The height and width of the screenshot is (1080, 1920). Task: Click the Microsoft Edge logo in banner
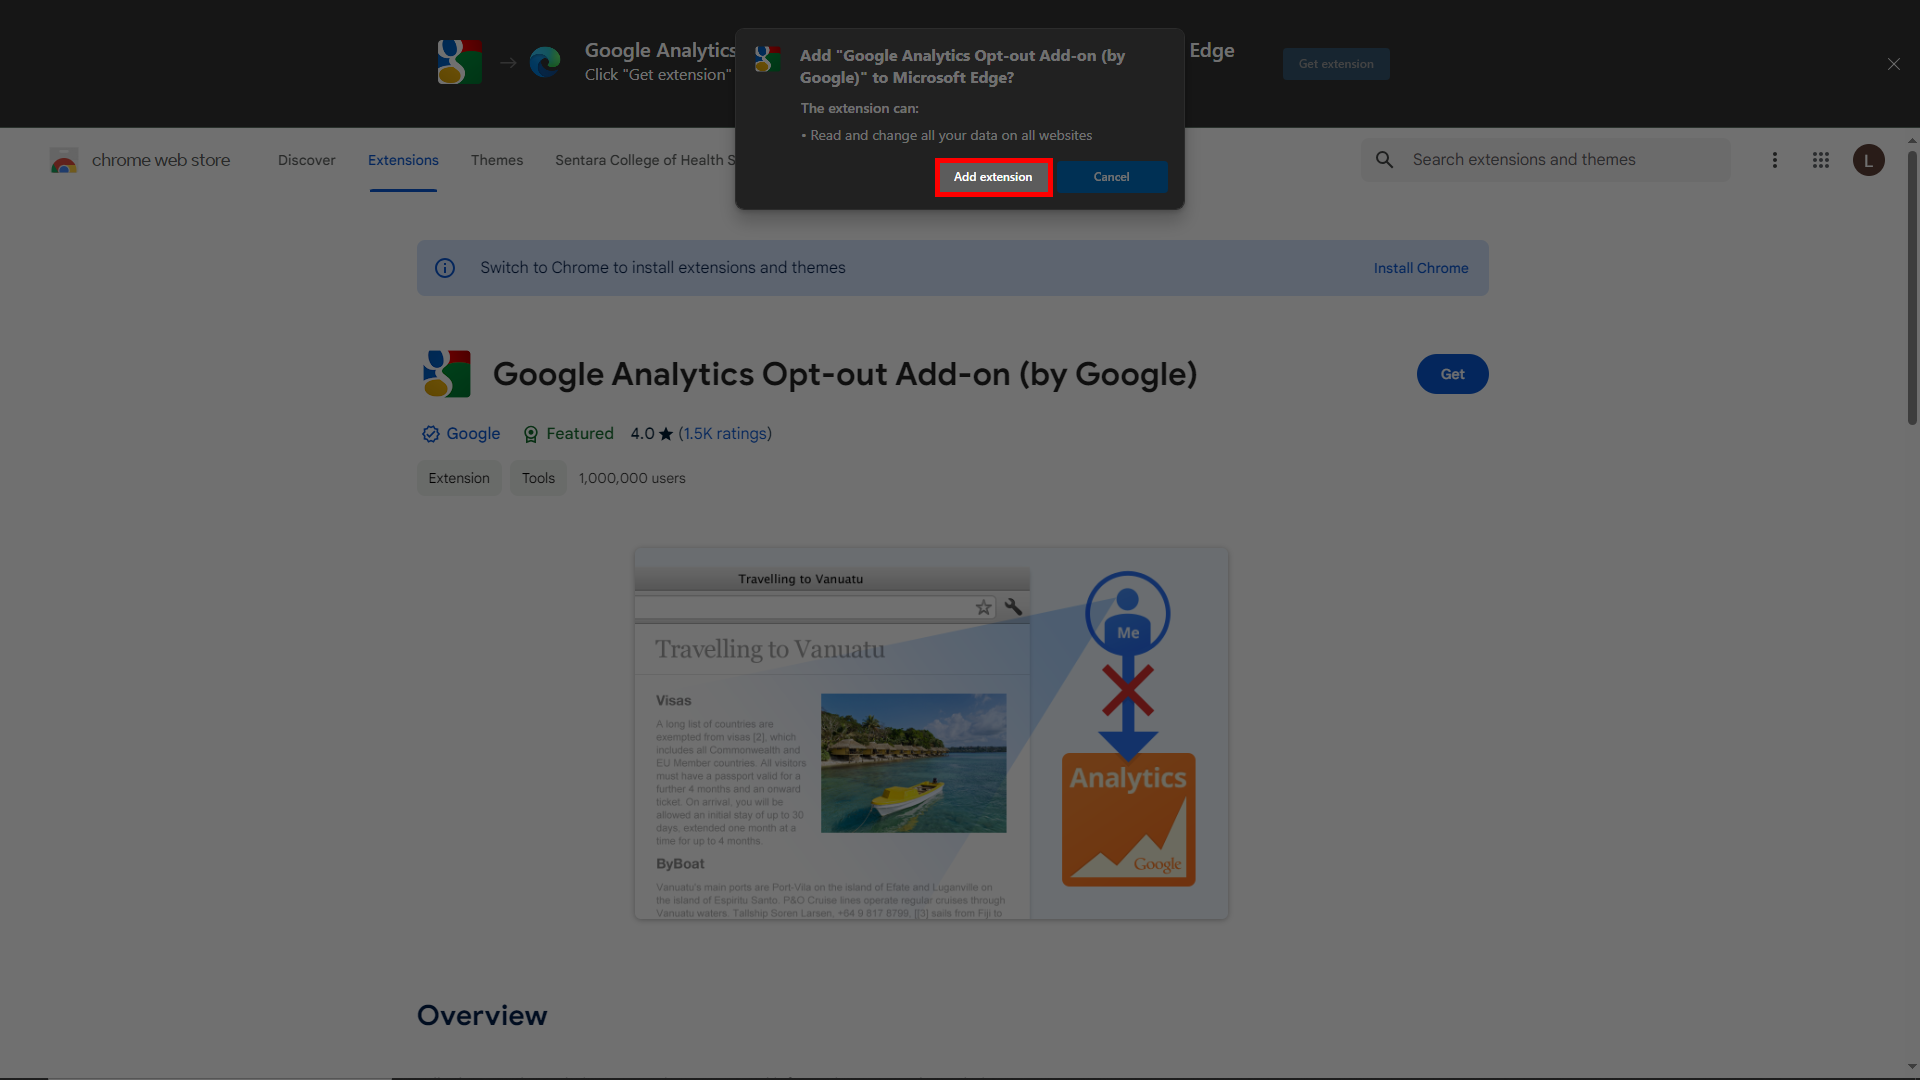[545, 62]
